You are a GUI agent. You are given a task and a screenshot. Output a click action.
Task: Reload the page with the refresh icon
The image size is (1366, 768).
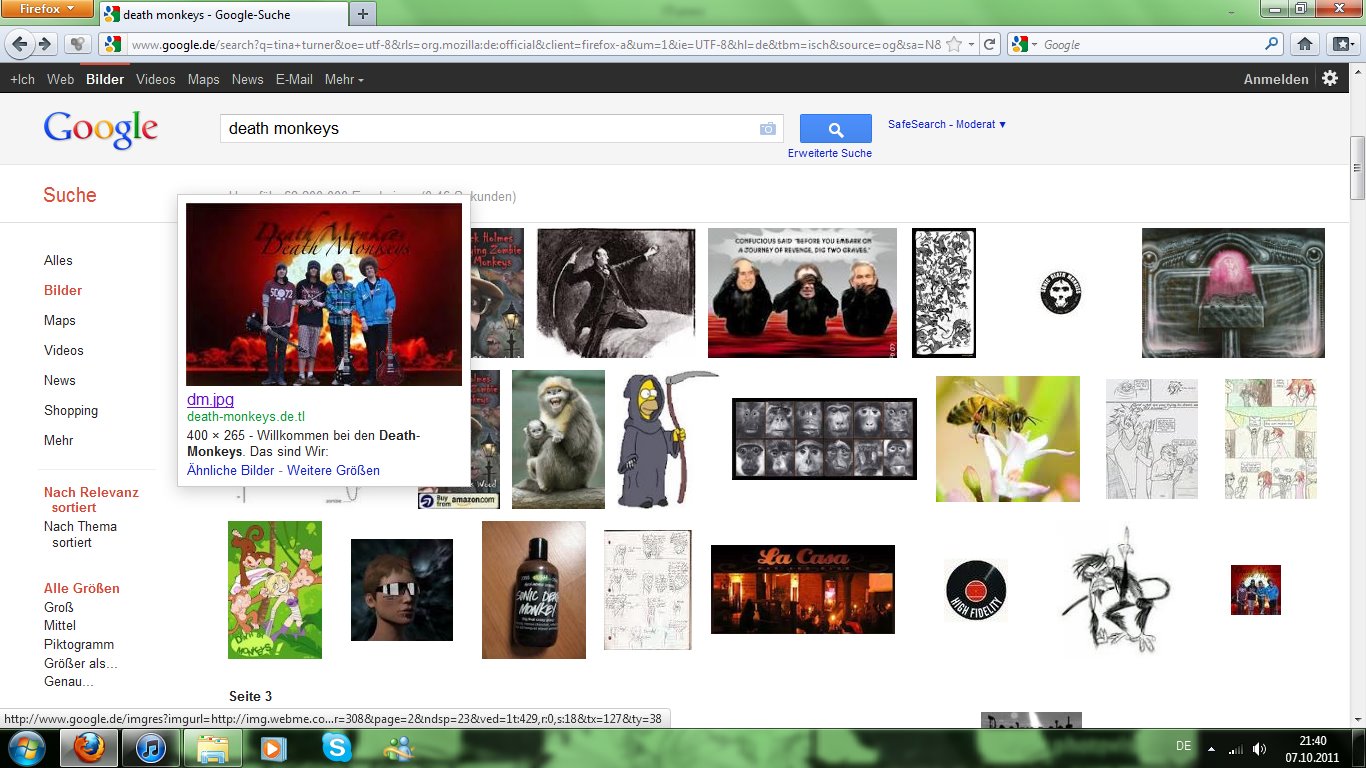click(990, 44)
